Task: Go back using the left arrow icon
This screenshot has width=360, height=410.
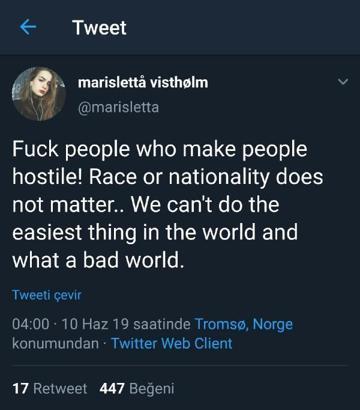Action: 28,27
